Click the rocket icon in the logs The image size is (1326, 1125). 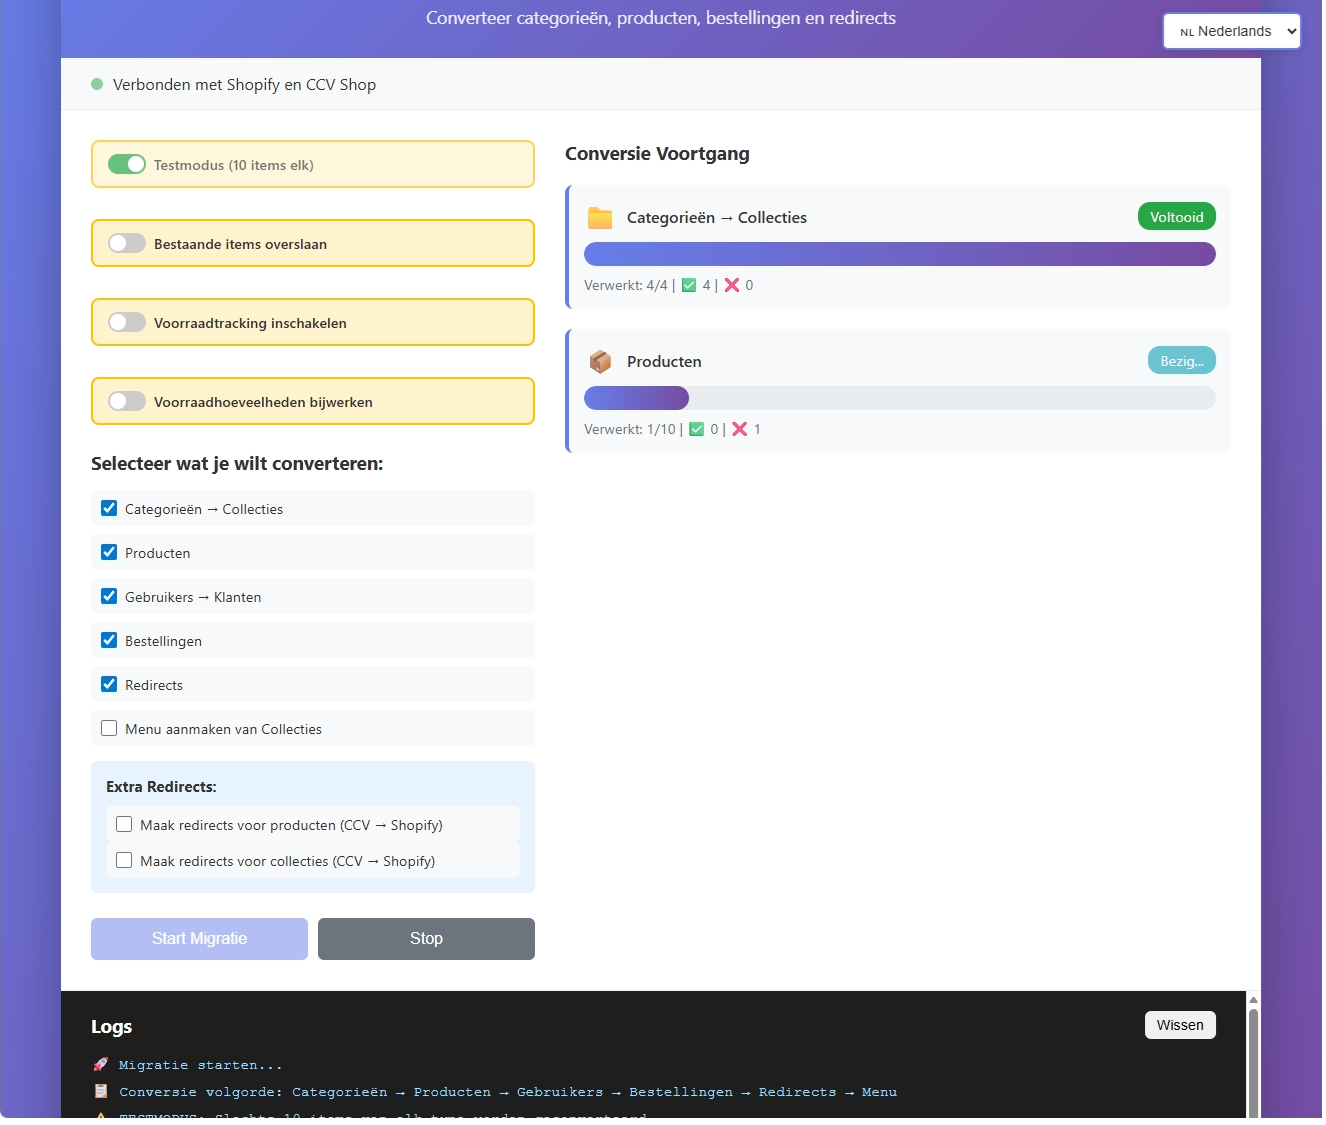pyautogui.click(x=100, y=1065)
